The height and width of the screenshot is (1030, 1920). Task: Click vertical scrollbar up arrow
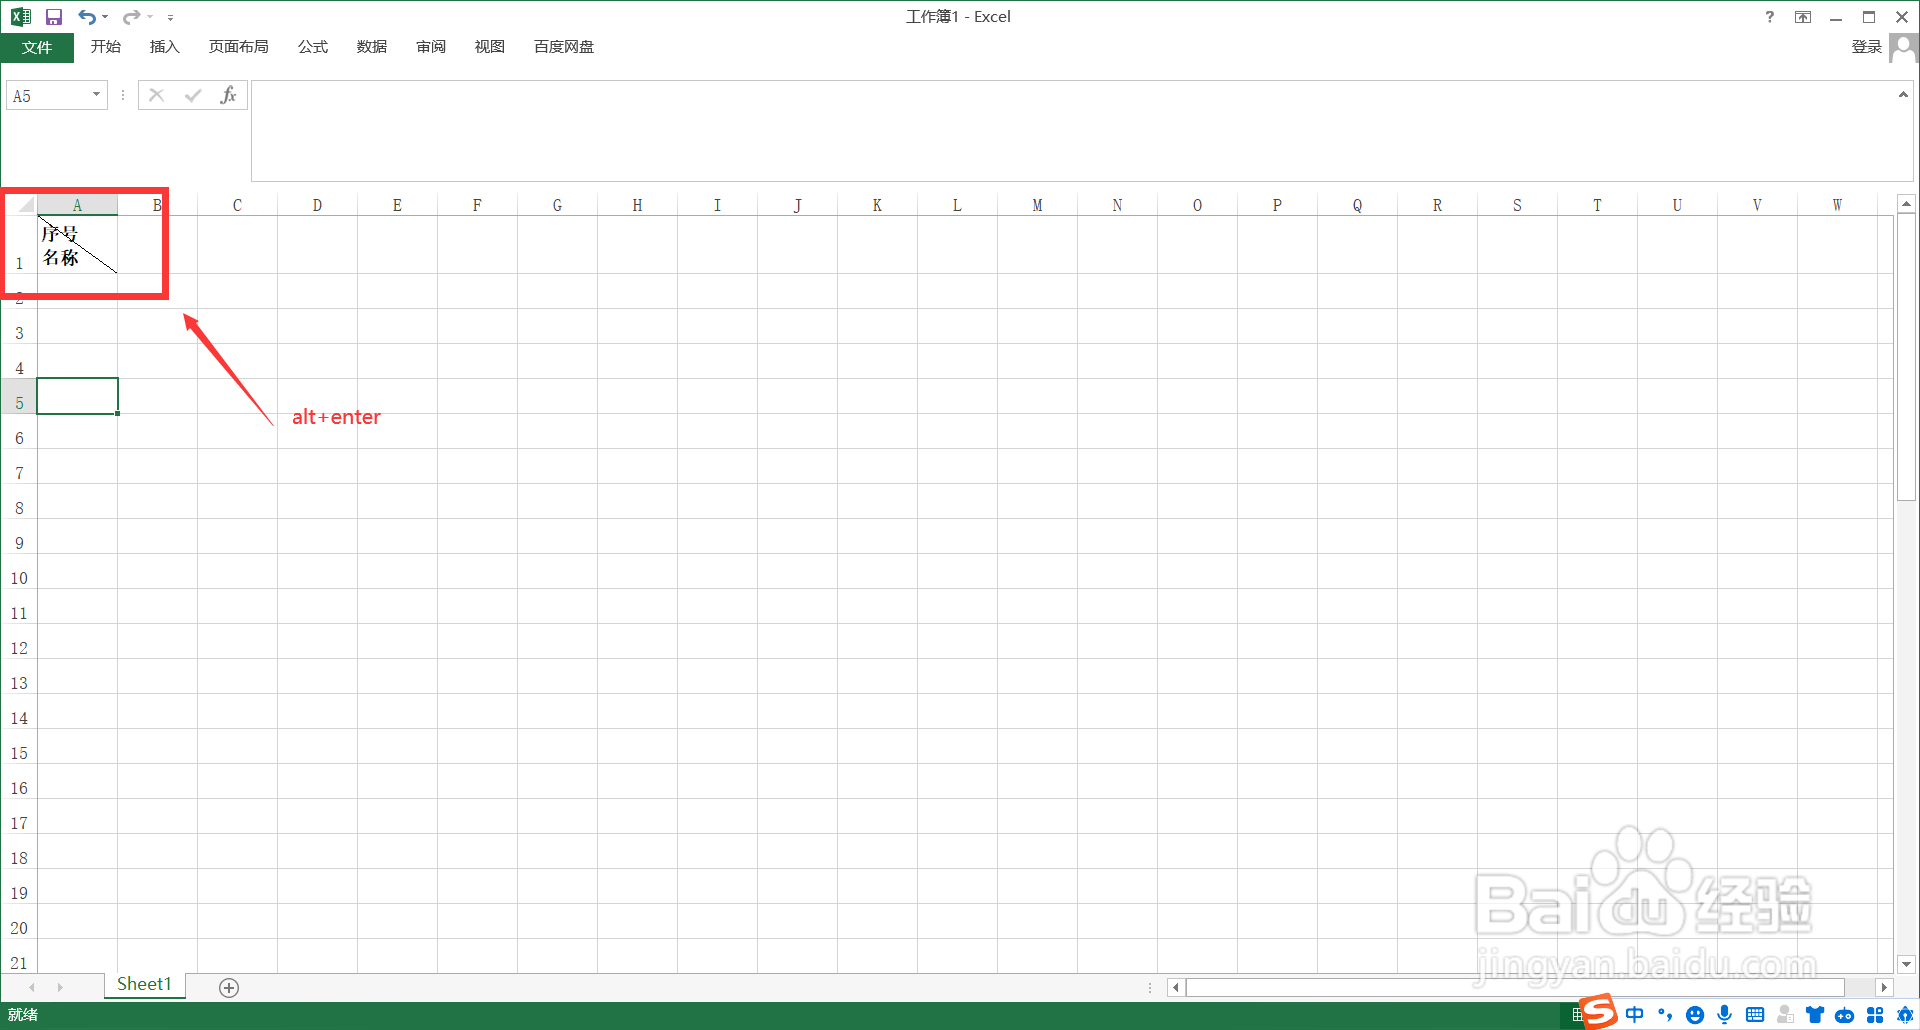(x=1906, y=204)
